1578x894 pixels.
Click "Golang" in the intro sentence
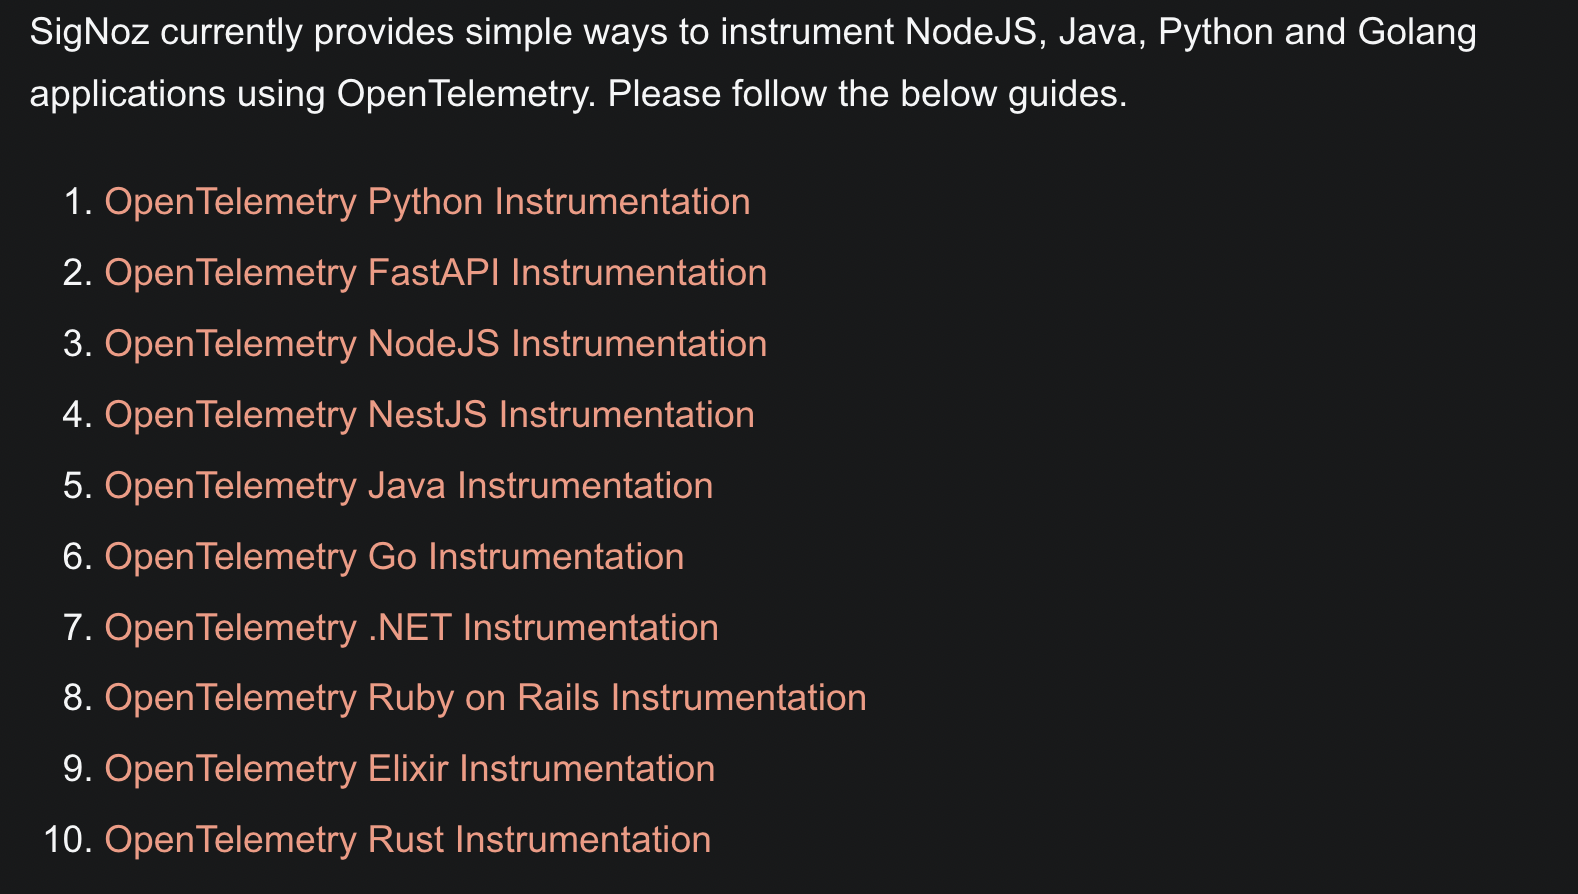[x=1416, y=32]
